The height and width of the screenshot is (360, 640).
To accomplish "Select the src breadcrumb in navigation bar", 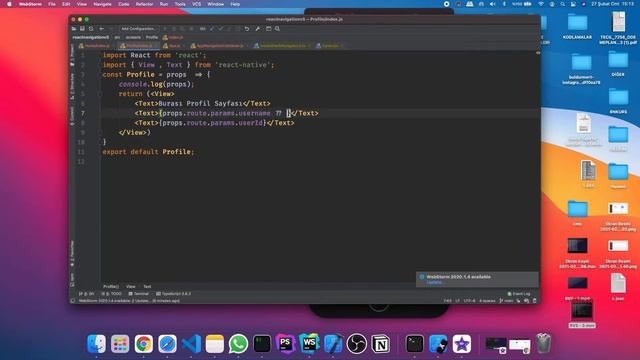I will 117,38.
